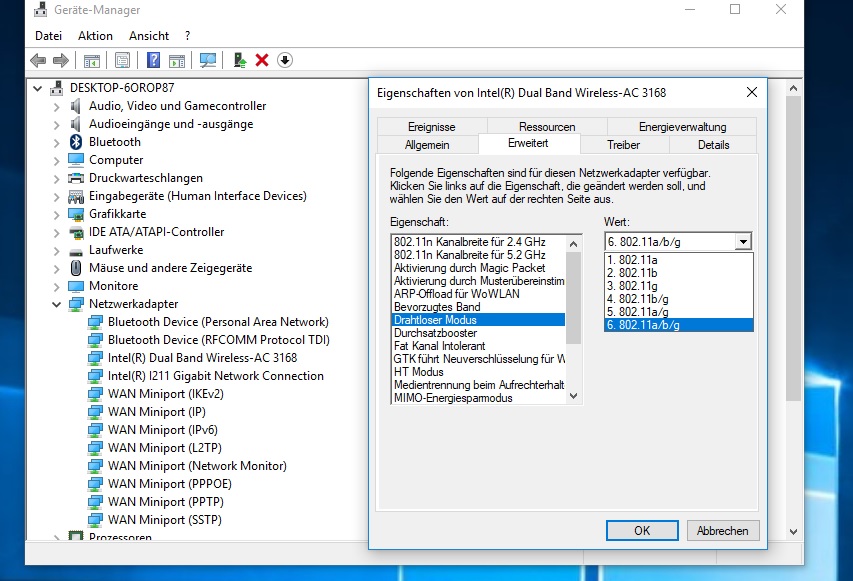Disable the device with the down-arrow icon
Viewport: 853px width, 581px height.
[285, 60]
